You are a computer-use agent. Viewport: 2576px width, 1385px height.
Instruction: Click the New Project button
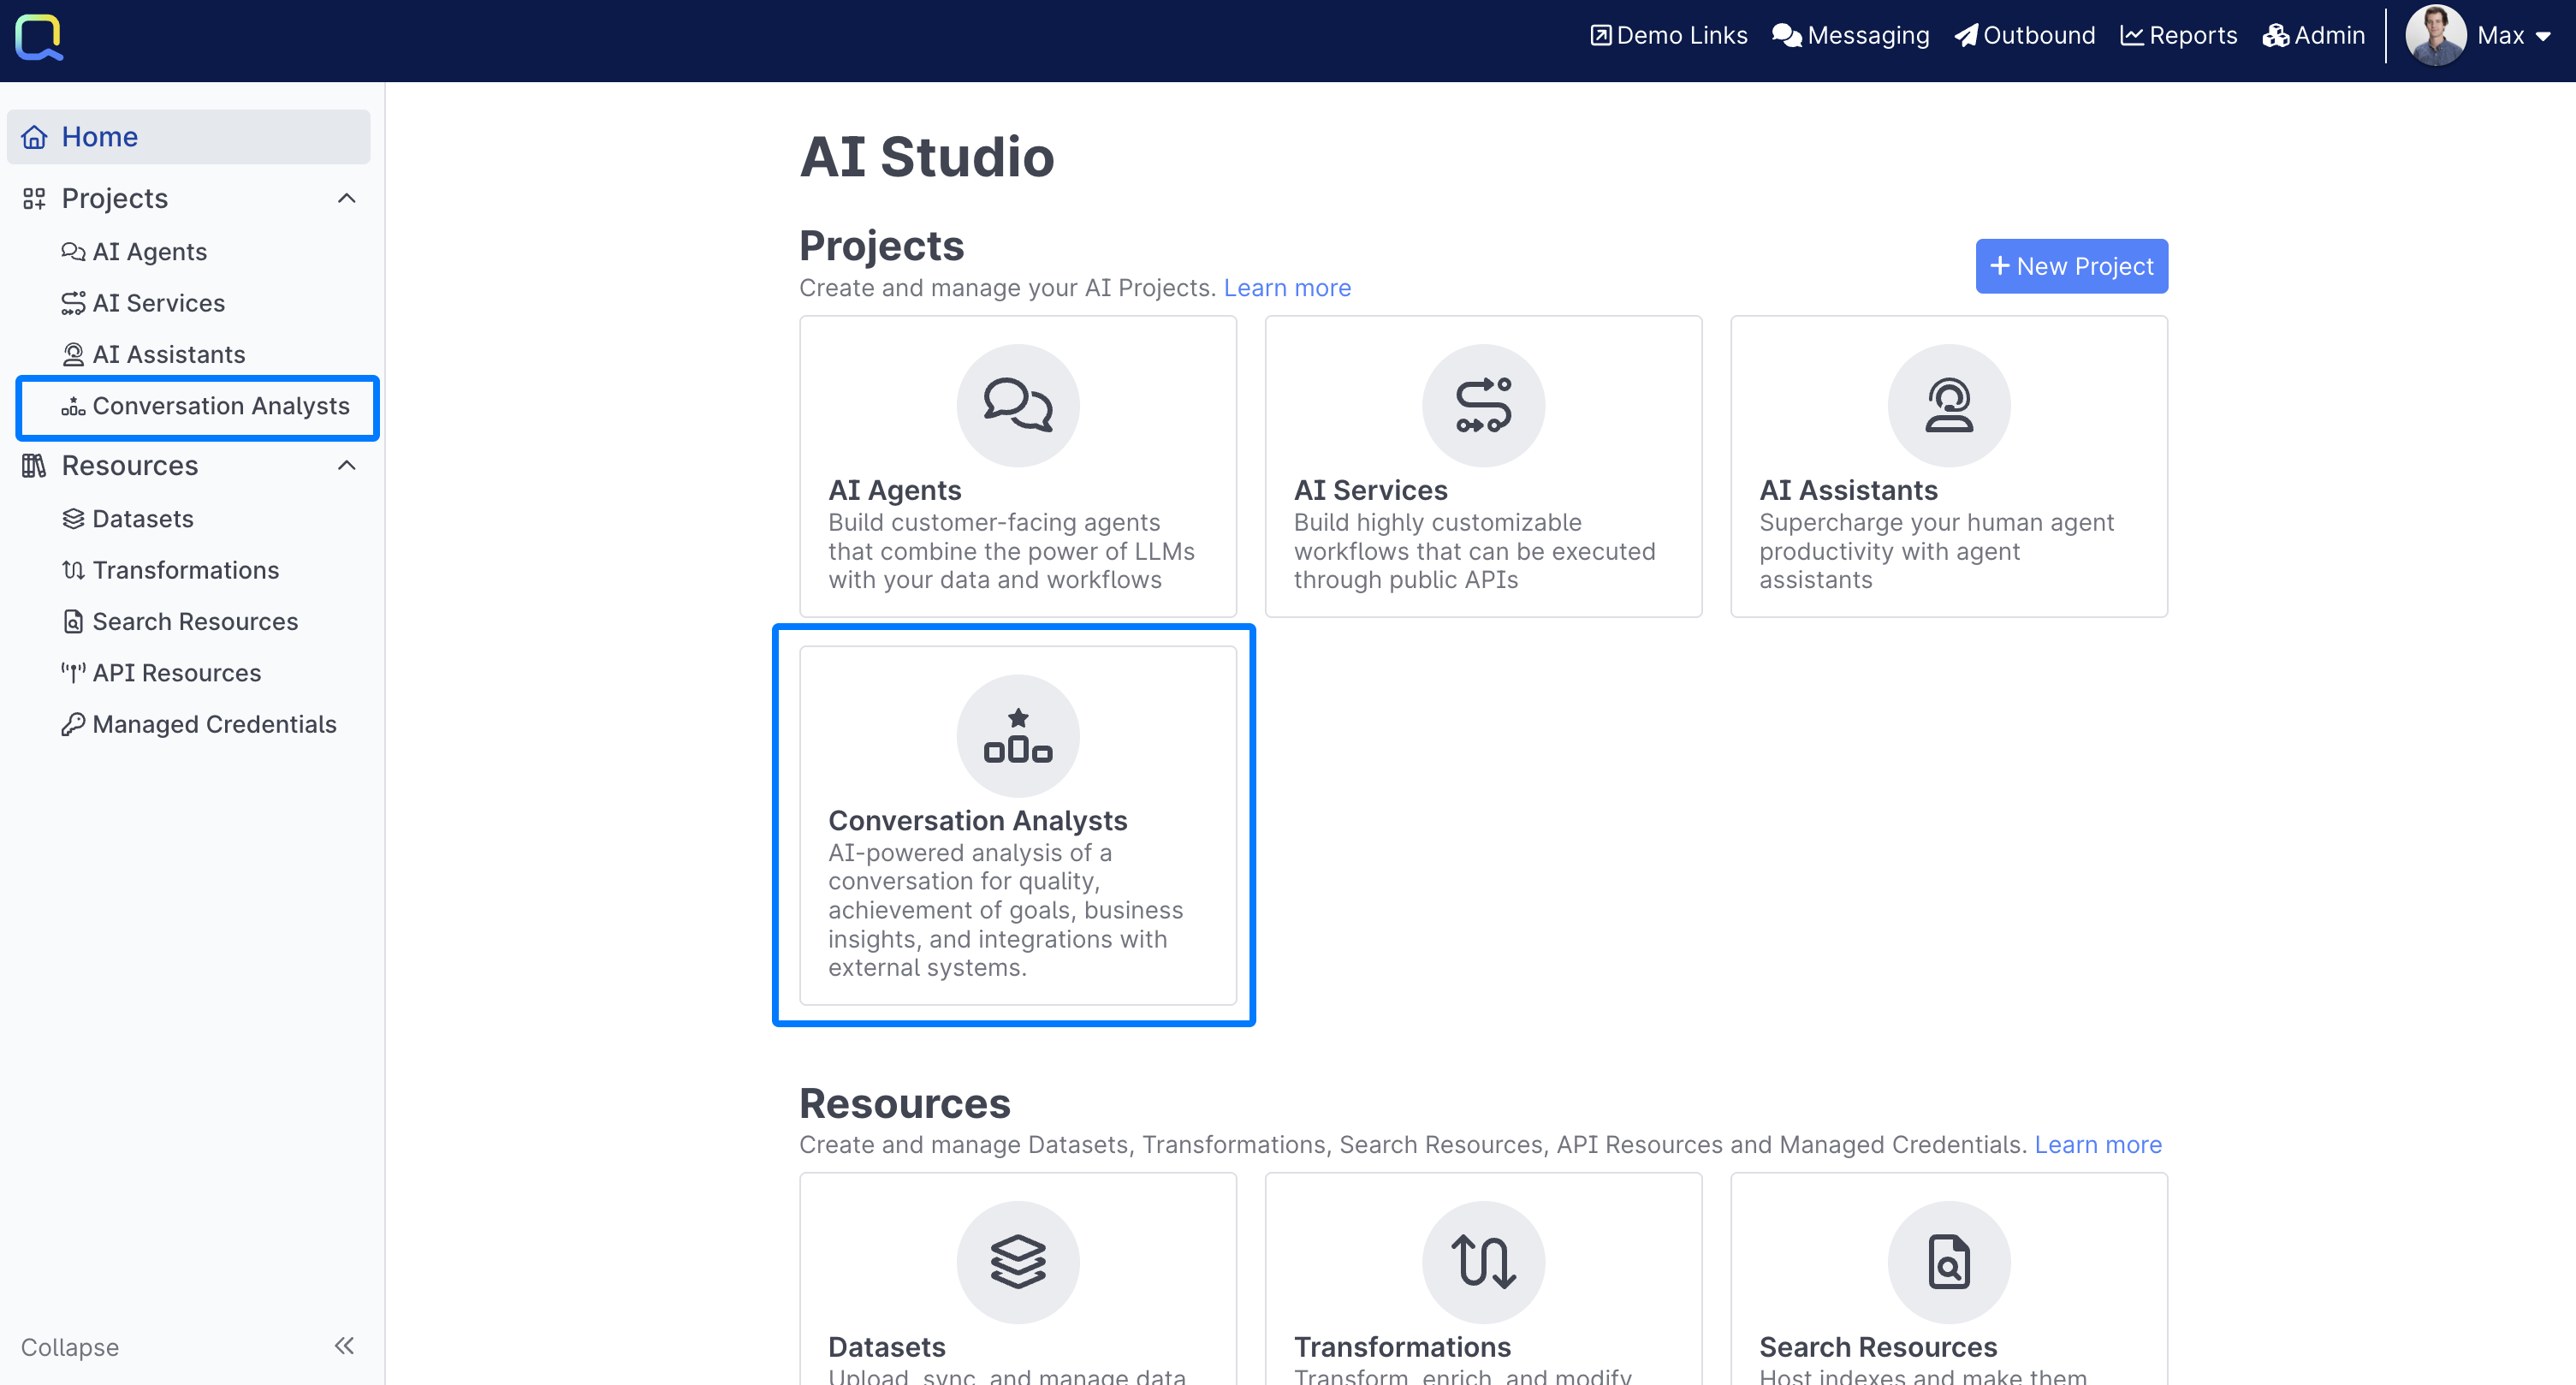tap(2071, 266)
